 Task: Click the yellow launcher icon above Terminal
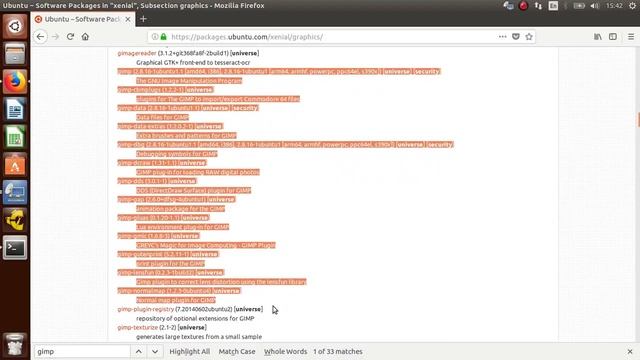[15, 220]
